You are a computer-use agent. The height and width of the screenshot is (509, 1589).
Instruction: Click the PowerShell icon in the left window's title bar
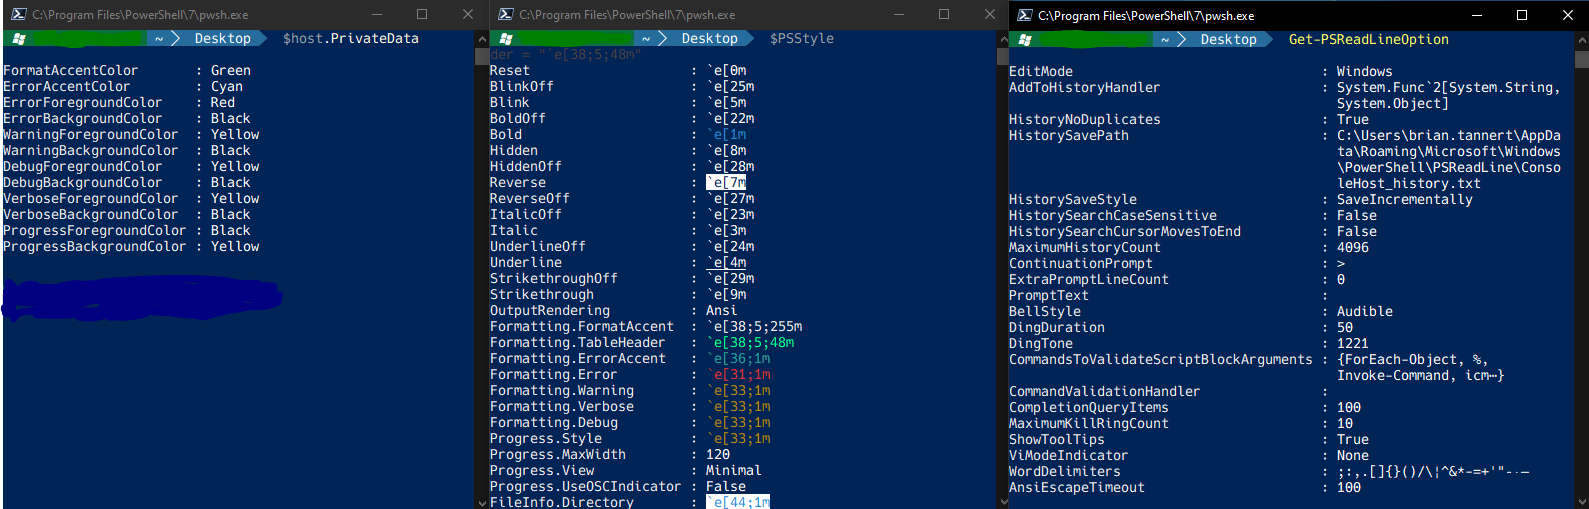click(18, 15)
